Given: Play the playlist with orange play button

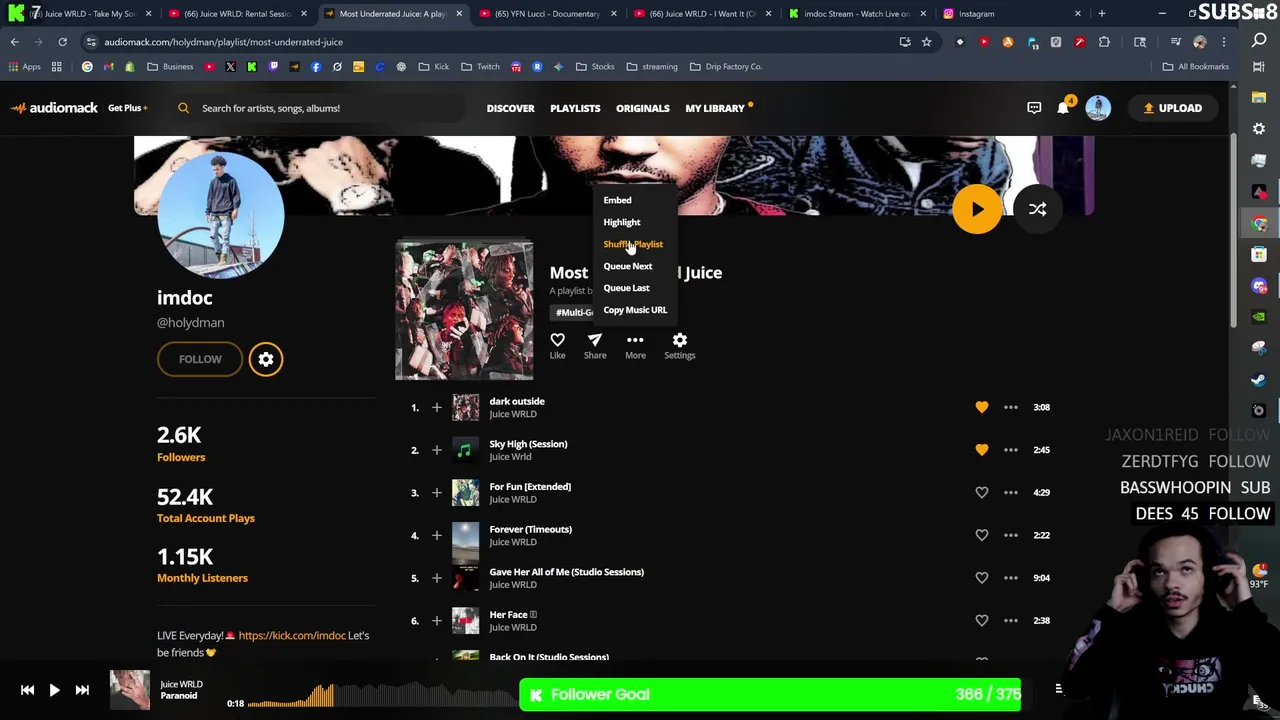Looking at the screenshot, I should click(x=977, y=209).
